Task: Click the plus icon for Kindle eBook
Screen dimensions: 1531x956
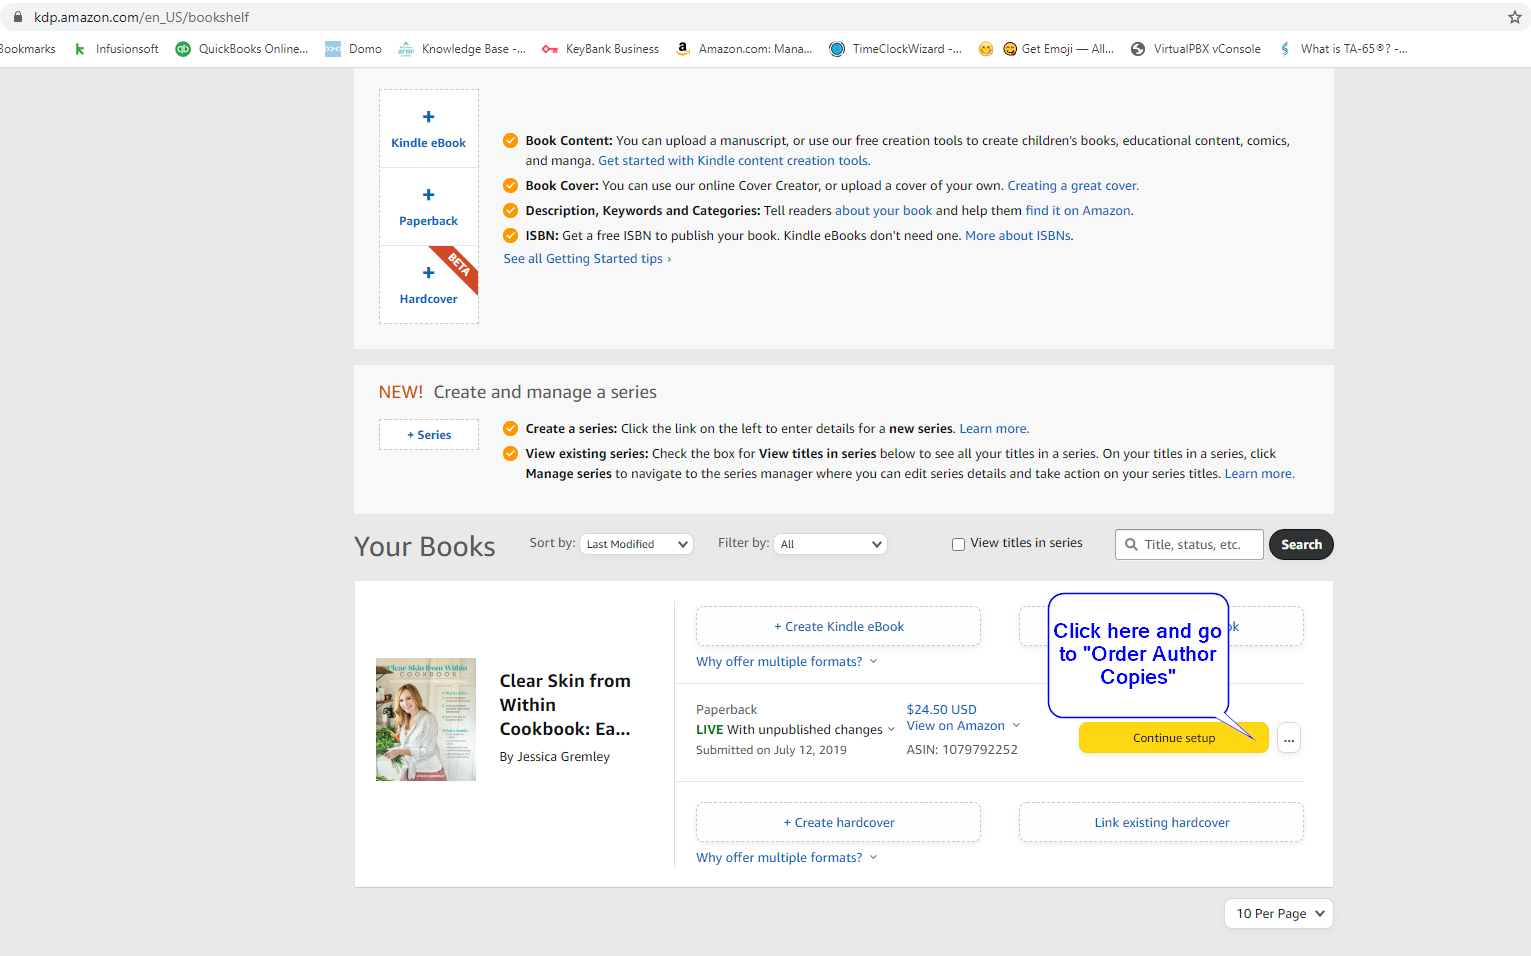Action: (428, 117)
